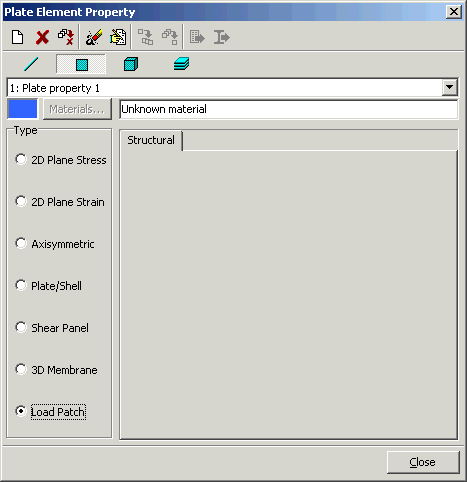Click the Unknown material text field
Viewport: 467px width, 482px height.
(x=289, y=109)
